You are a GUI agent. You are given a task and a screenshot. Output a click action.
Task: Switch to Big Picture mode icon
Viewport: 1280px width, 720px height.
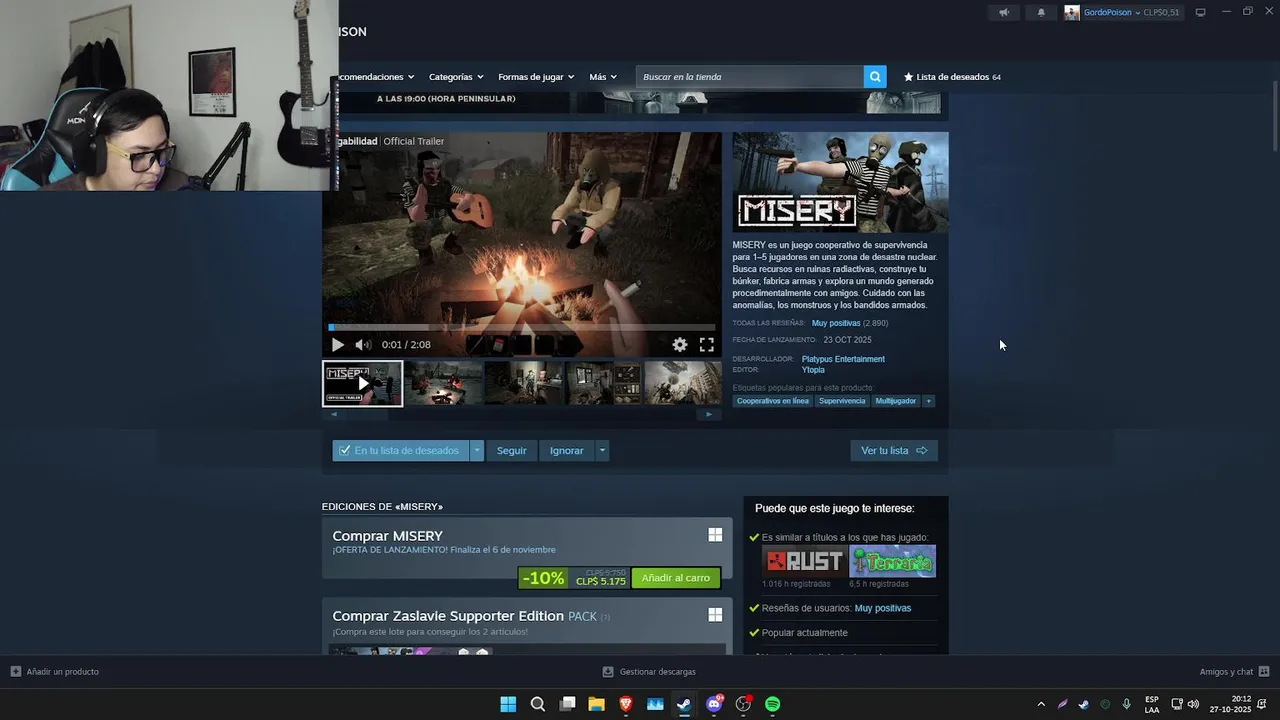tap(1200, 12)
